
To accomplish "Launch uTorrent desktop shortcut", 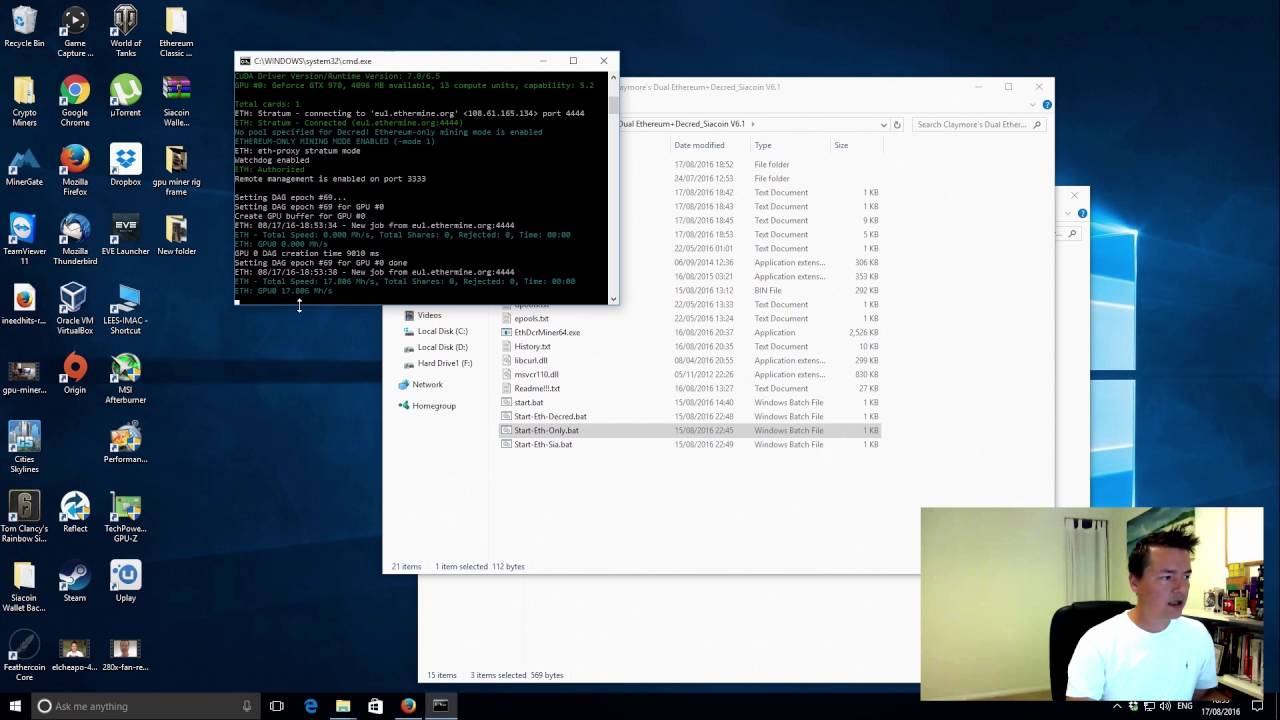I will [x=125, y=97].
